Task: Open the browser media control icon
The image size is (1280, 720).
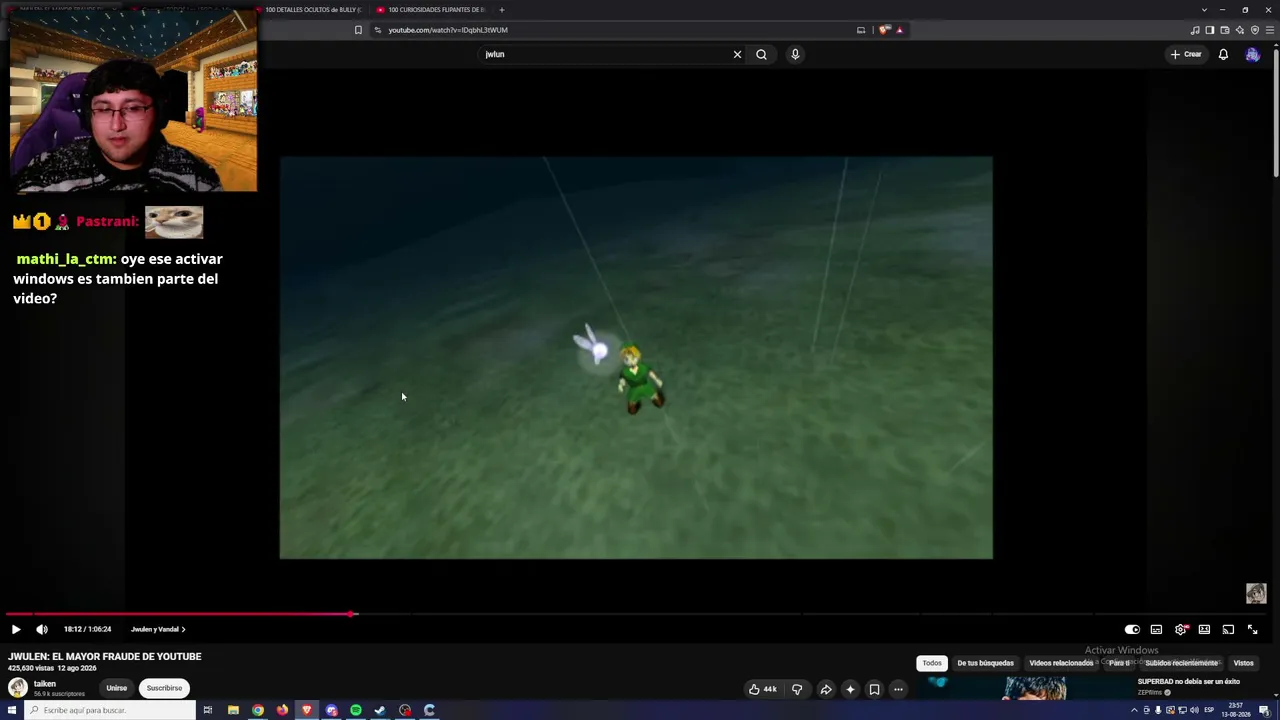Action: (1194, 30)
